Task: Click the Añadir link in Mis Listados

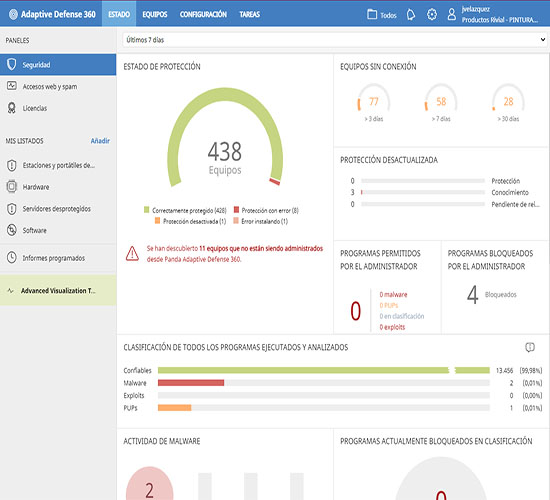Action: pos(100,141)
